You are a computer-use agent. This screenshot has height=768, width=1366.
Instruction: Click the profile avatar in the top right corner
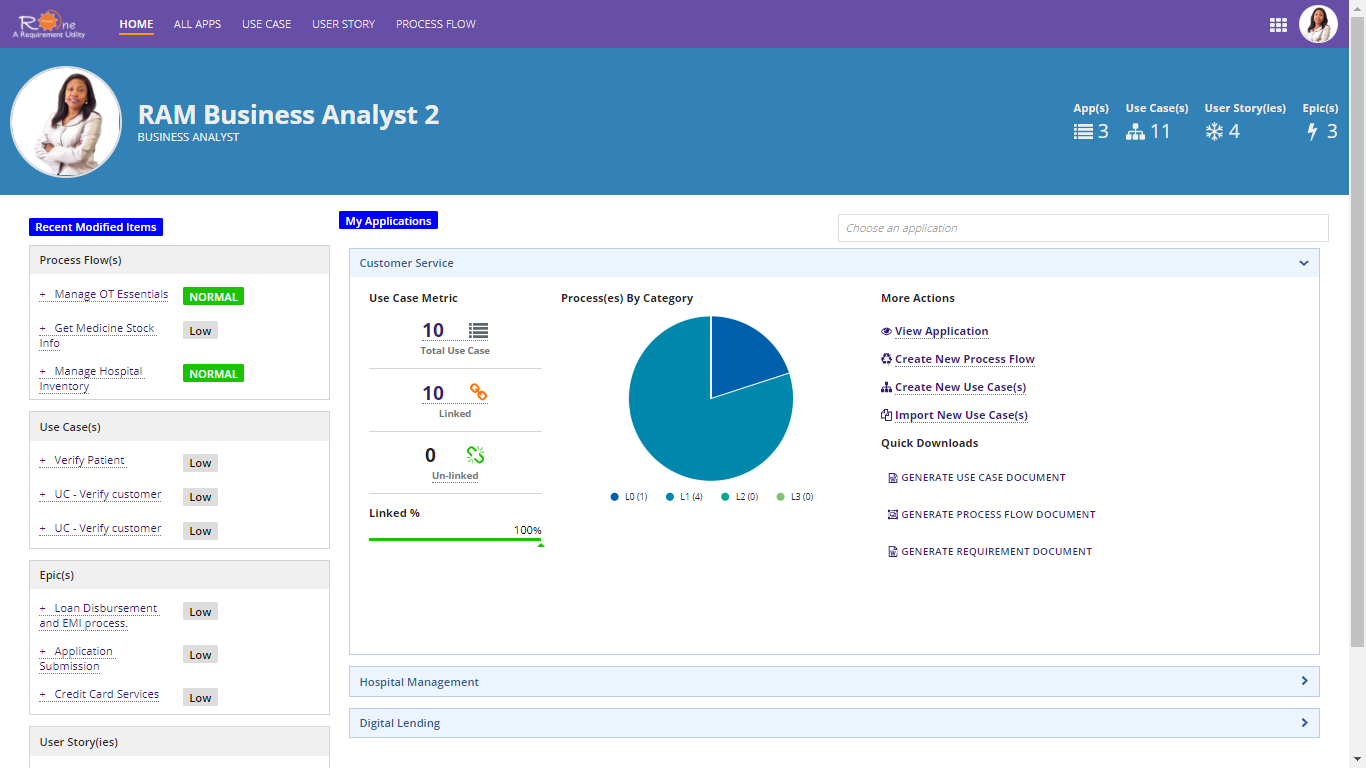1318,24
